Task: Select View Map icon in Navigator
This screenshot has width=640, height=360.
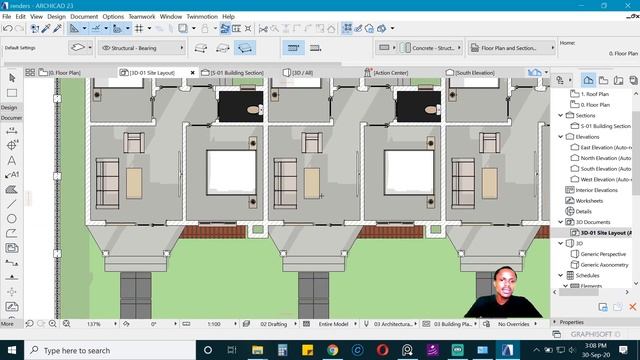Action: [x=604, y=80]
